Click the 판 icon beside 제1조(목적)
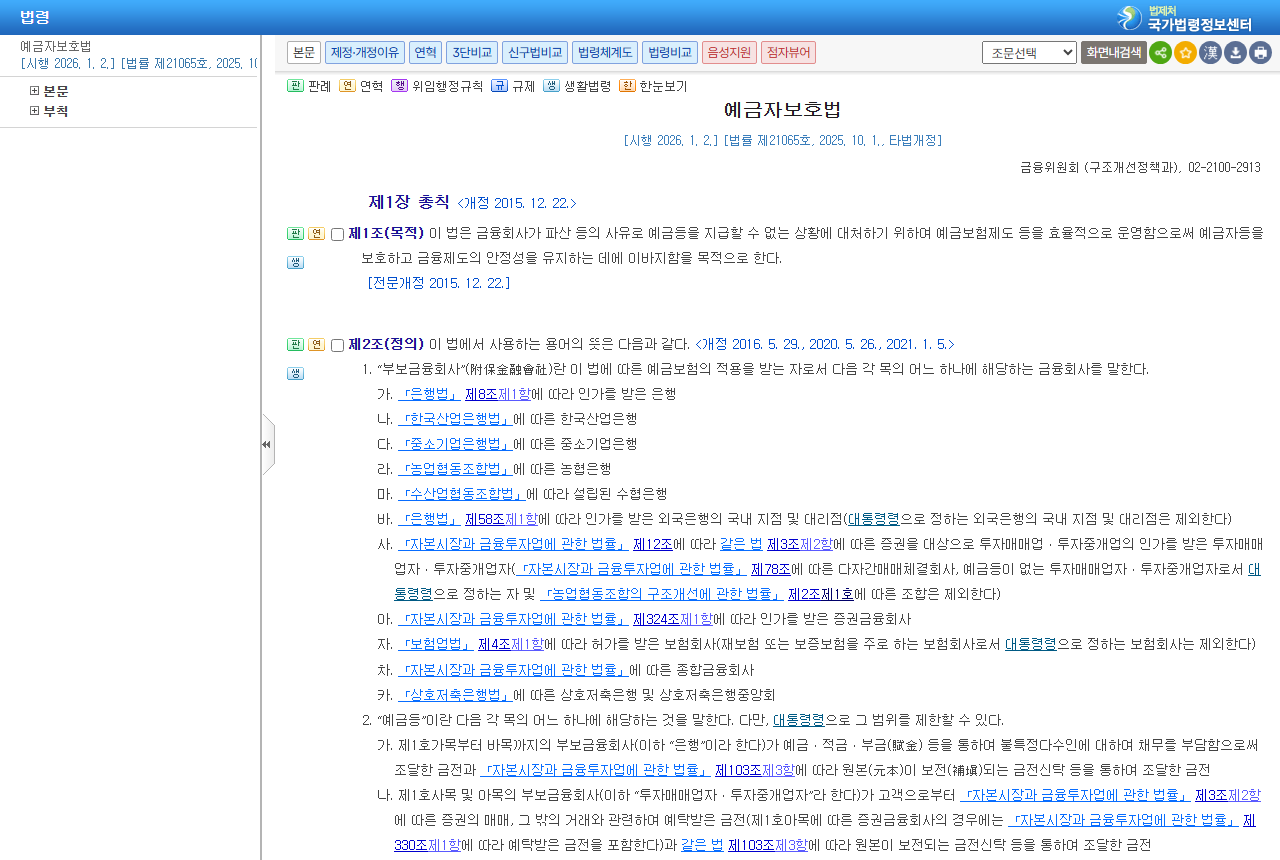The height and width of the screenshot is (860, 1280). (x=295, y=234)
